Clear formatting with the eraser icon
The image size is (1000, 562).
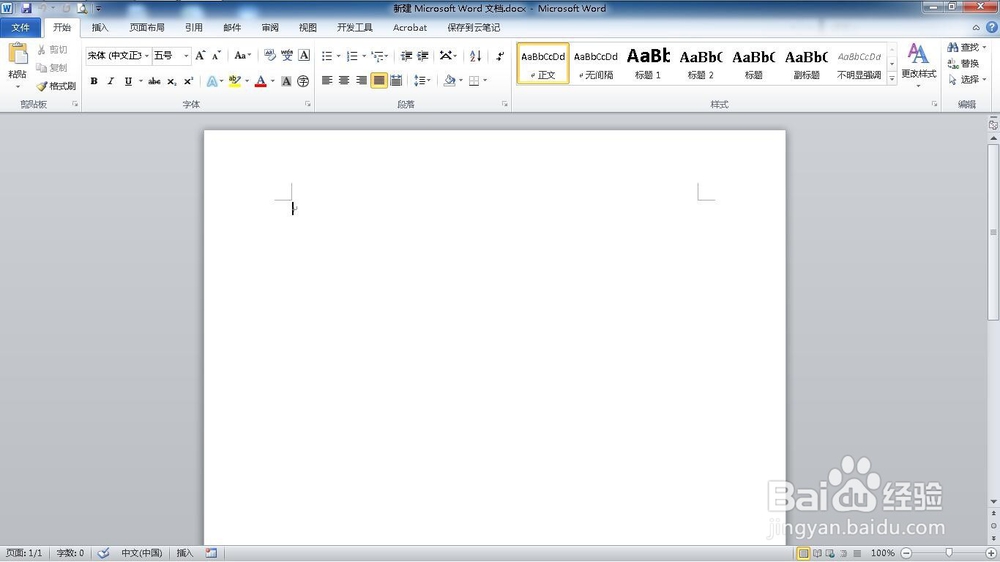click(270, 55)
